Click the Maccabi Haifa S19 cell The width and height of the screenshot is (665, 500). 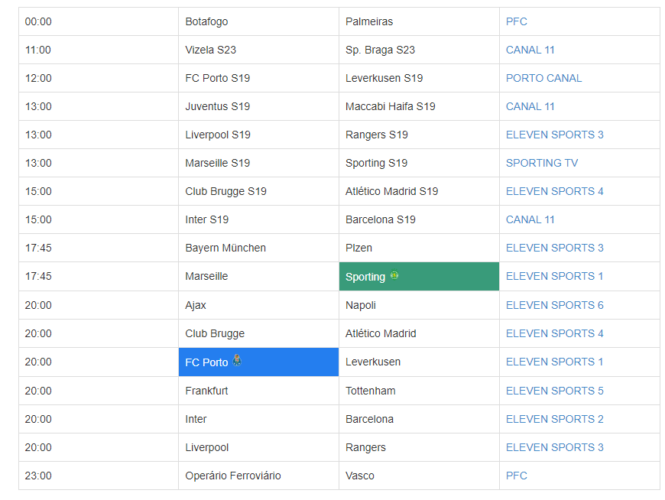click(419, 106)
